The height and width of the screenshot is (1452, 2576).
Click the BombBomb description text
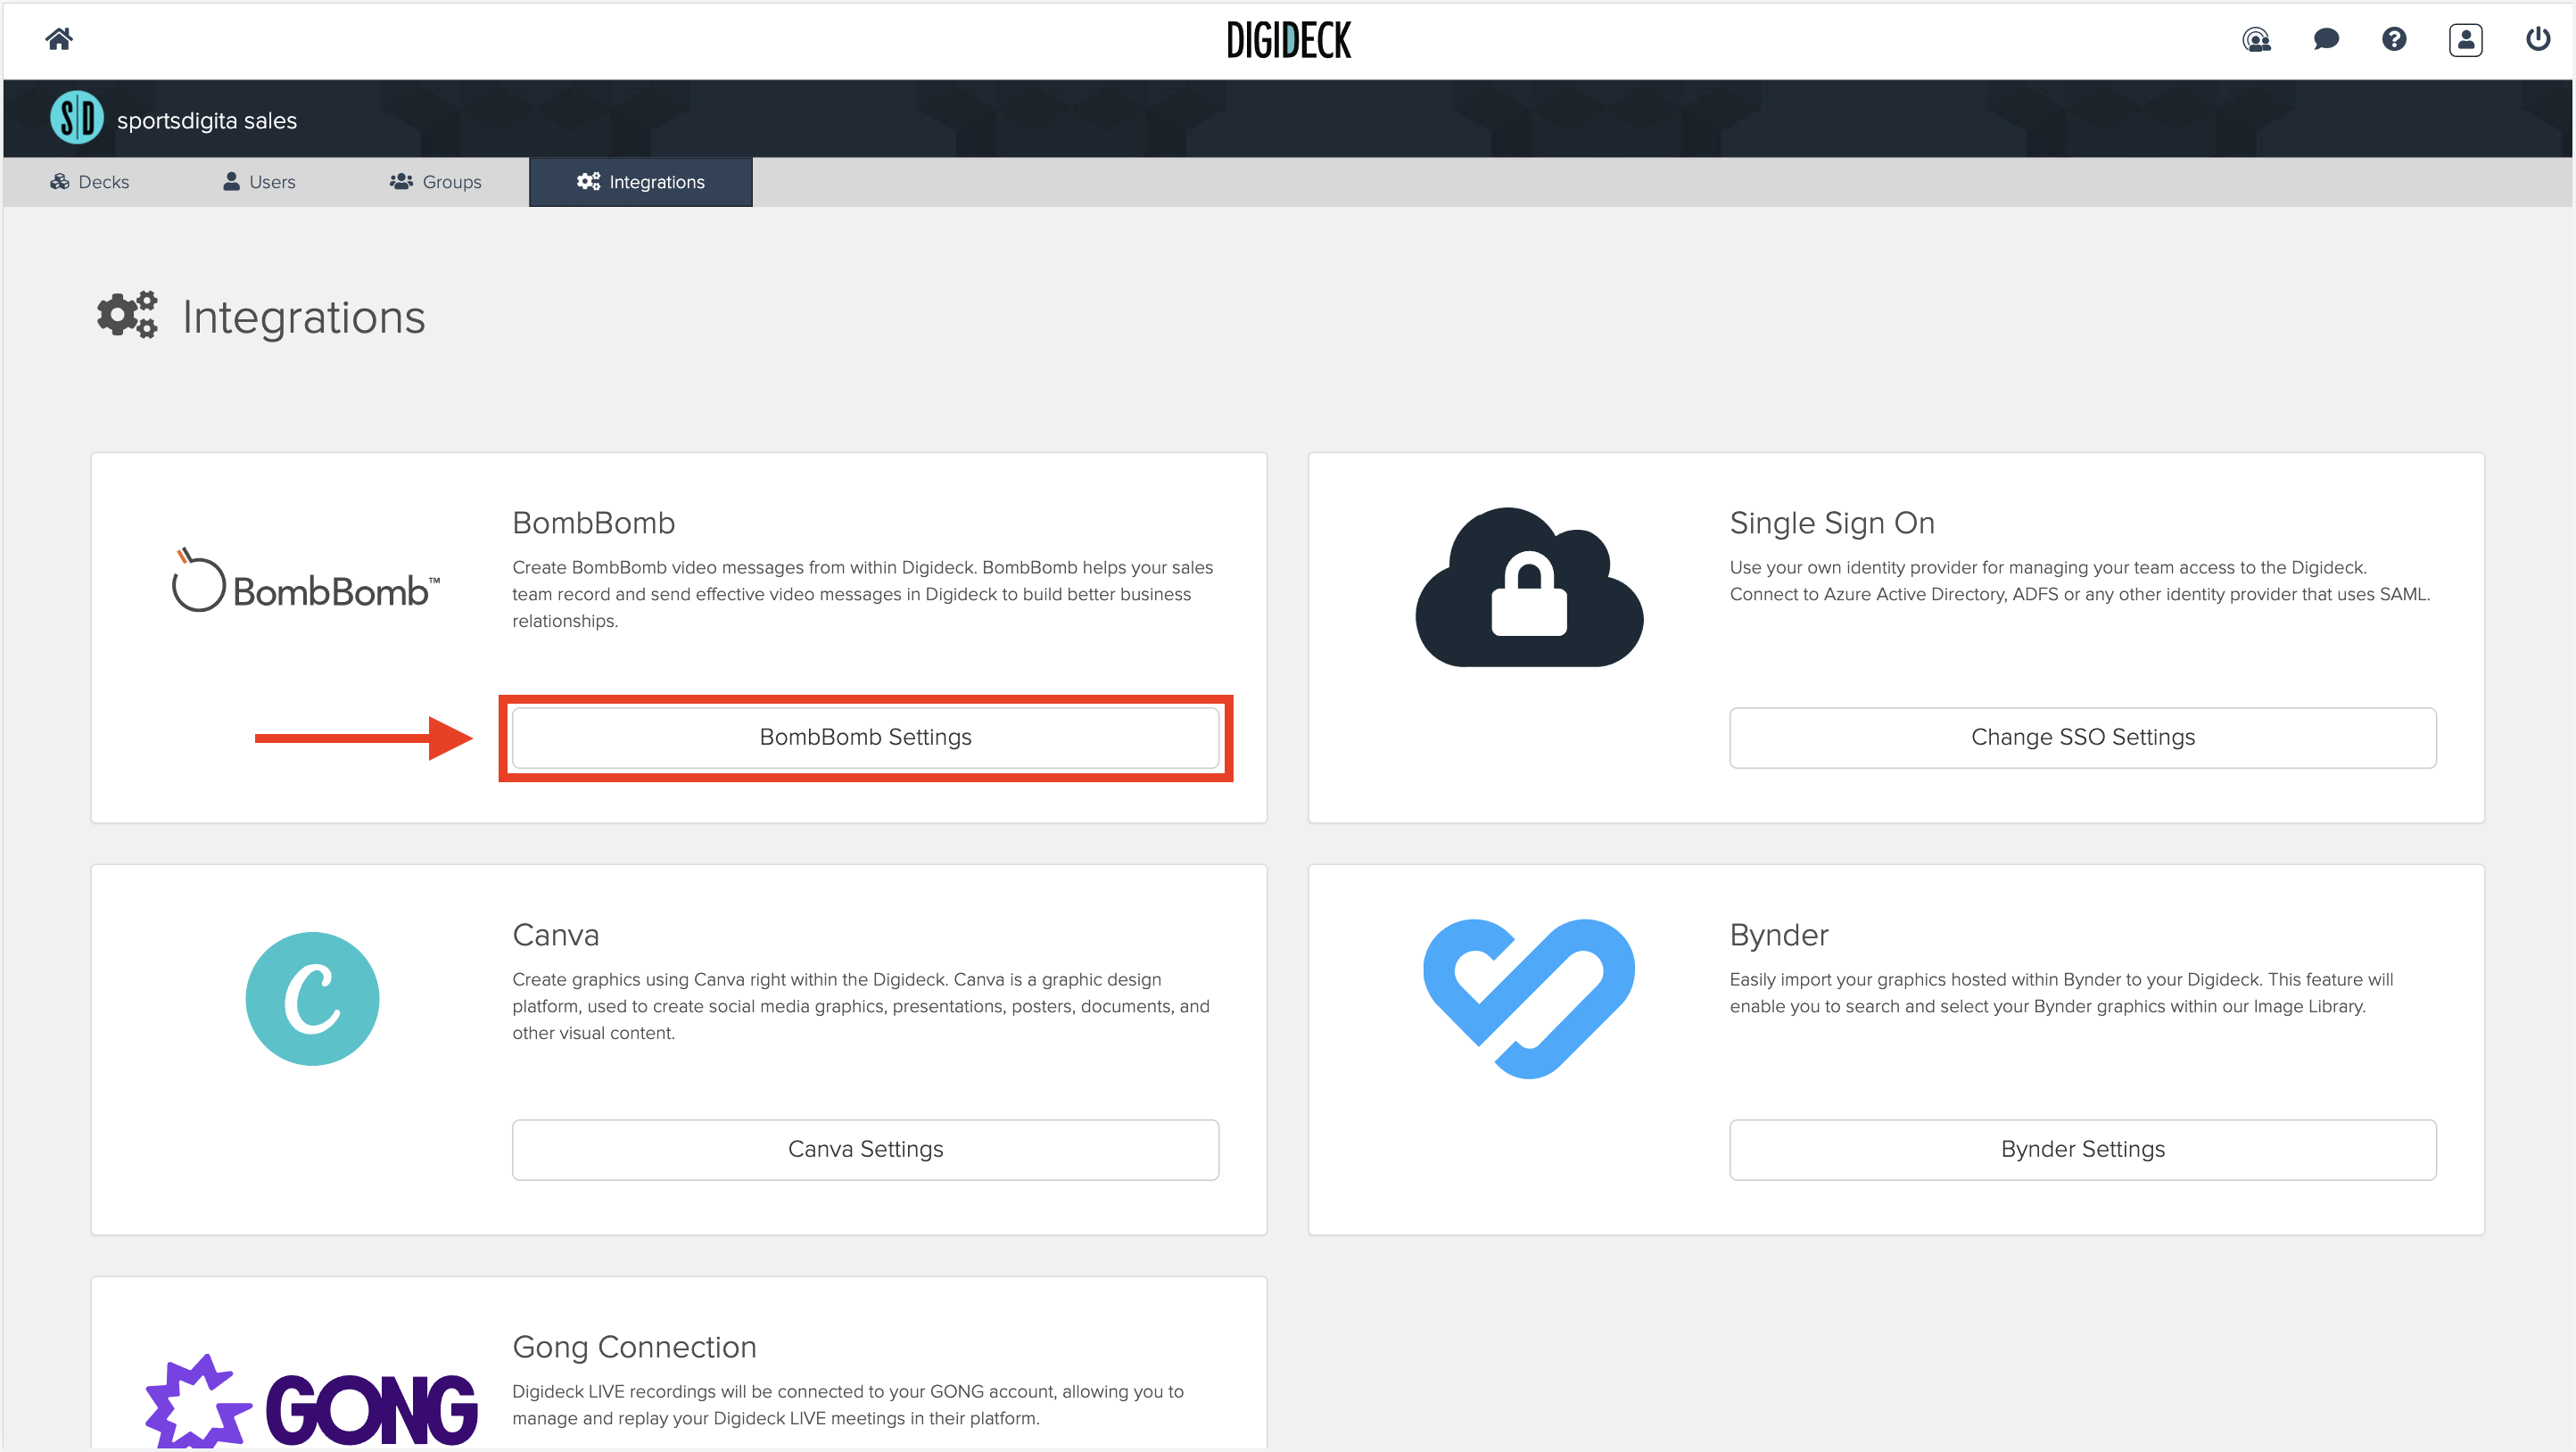(x=863, y=594)
